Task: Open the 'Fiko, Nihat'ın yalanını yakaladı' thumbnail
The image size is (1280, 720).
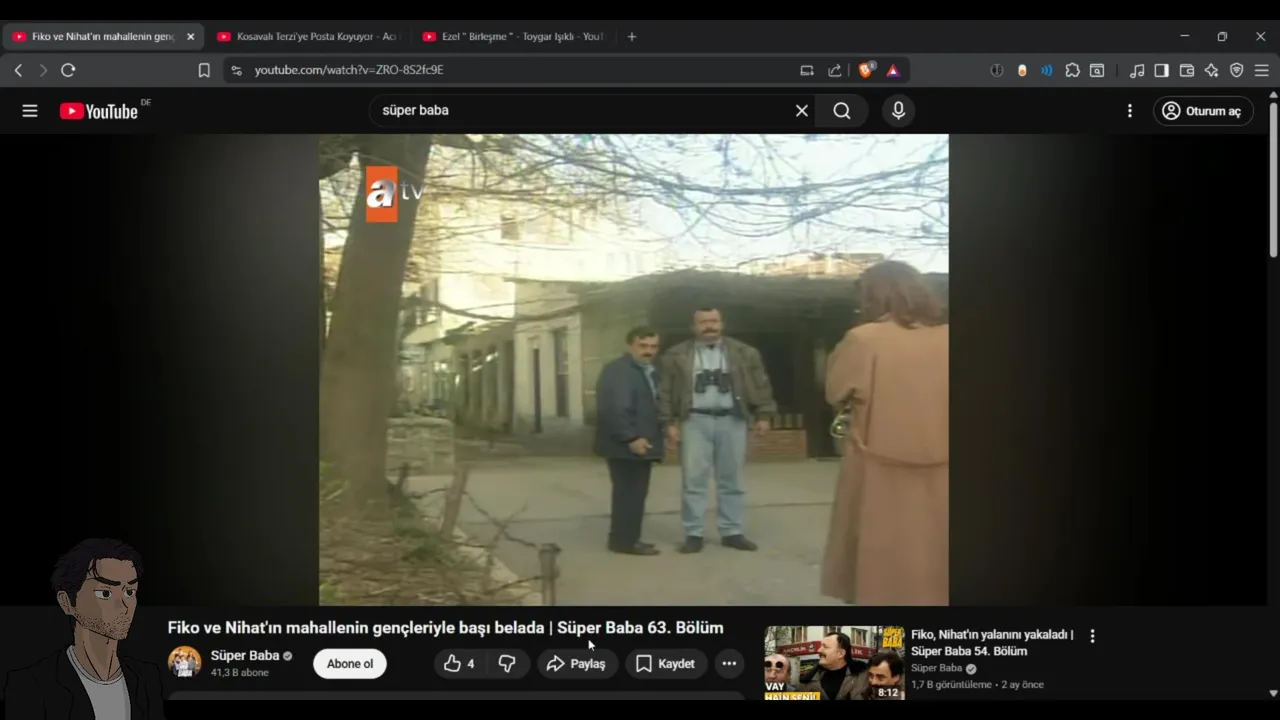Action: [834, 662]
